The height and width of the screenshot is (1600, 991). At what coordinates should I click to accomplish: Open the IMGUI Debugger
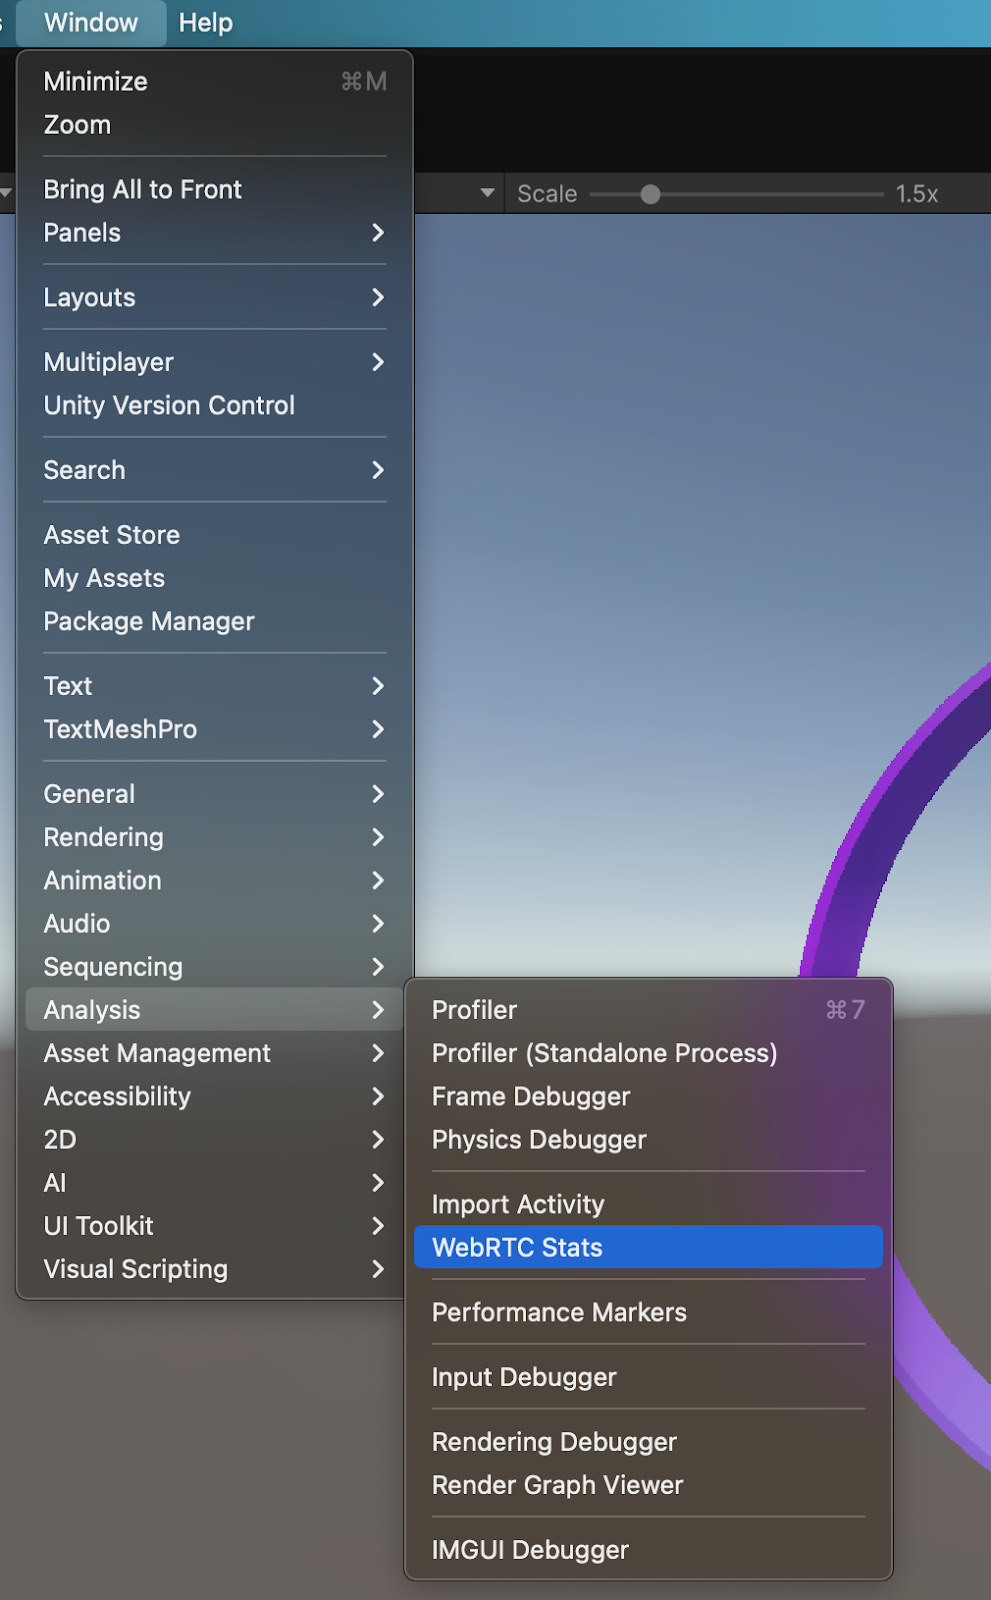pyautogui.click(x=648, y=1550)
